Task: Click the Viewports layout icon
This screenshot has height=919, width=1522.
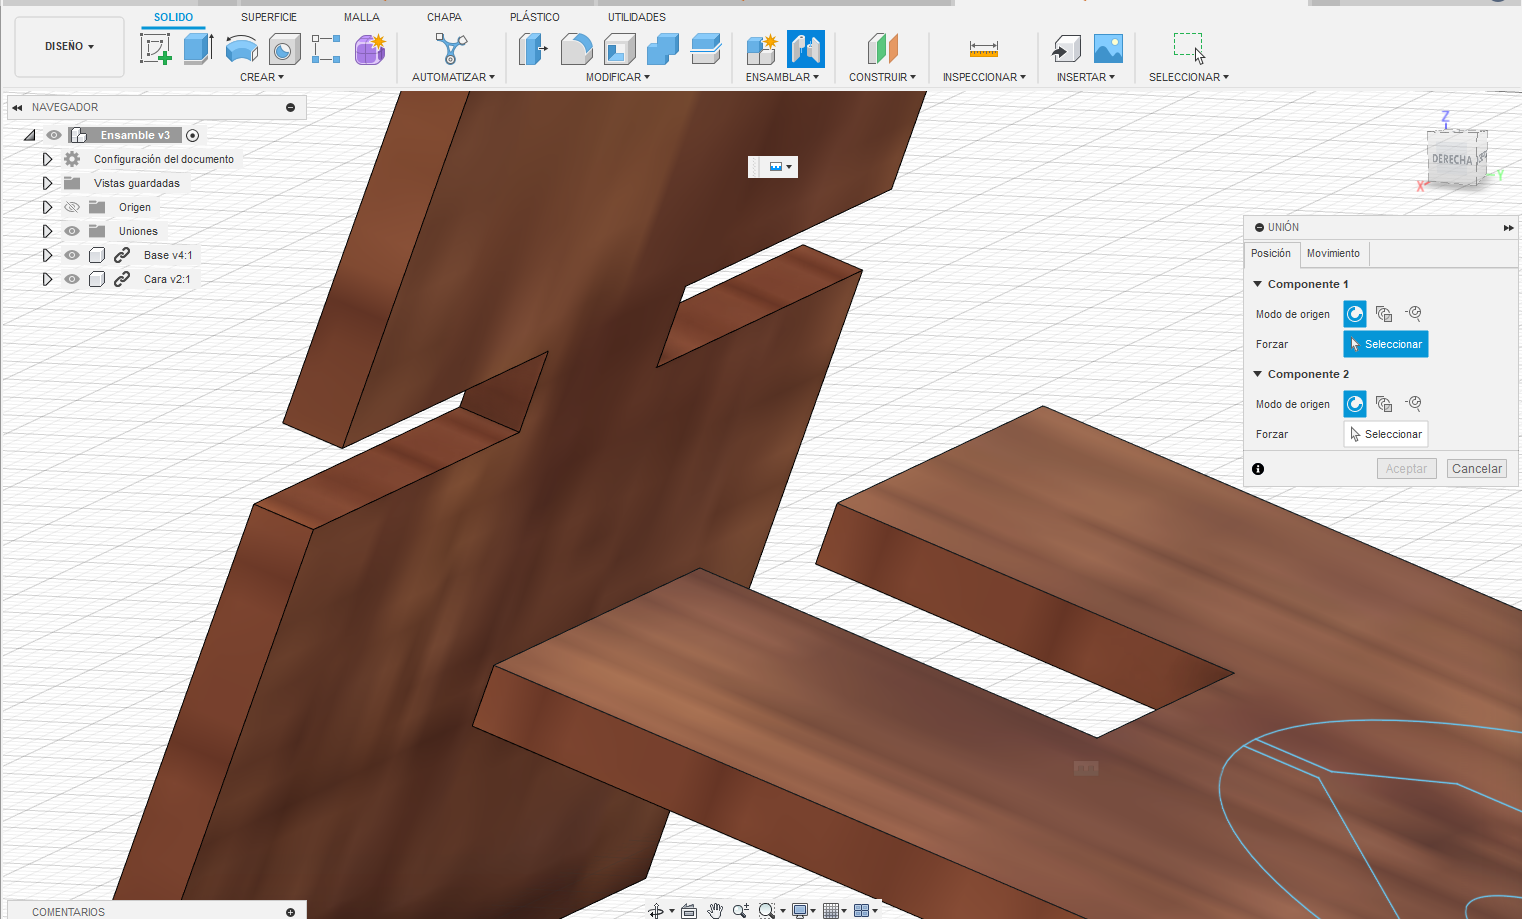Action: 861,910
